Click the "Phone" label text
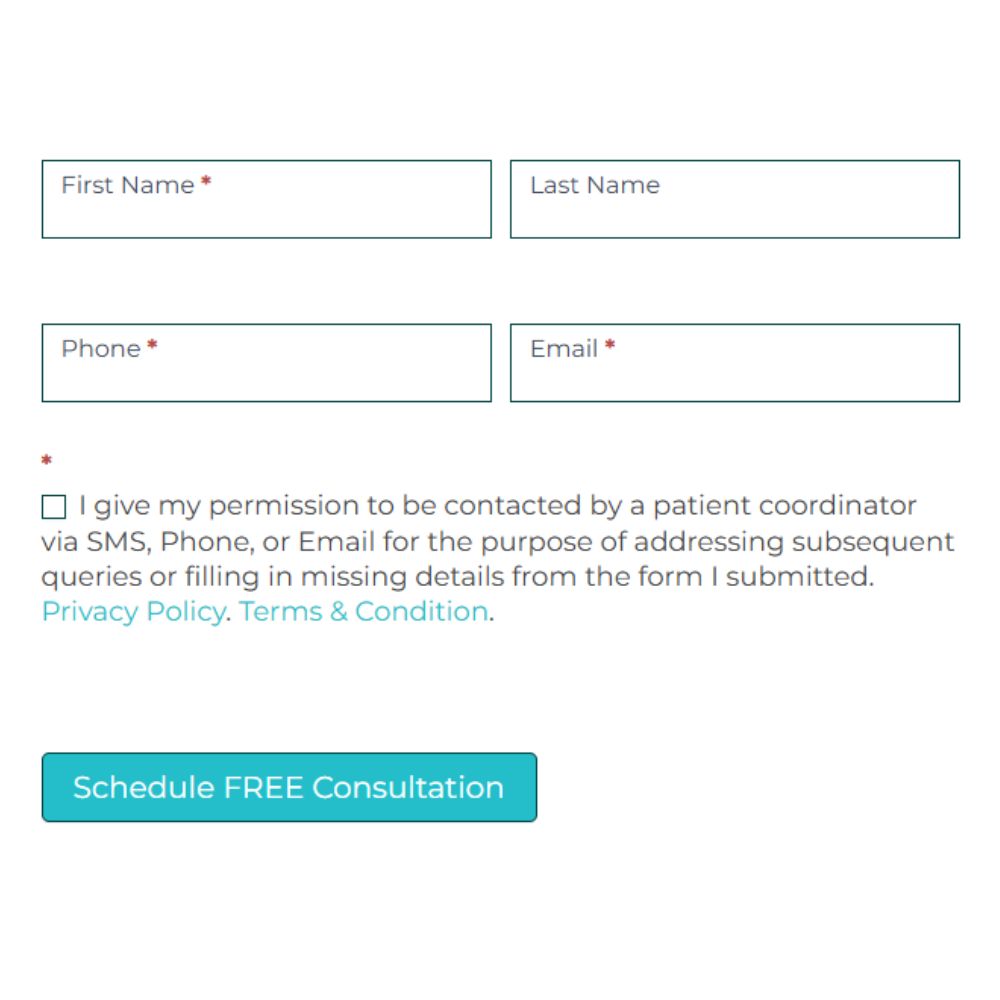 click(x=101, y=349)
